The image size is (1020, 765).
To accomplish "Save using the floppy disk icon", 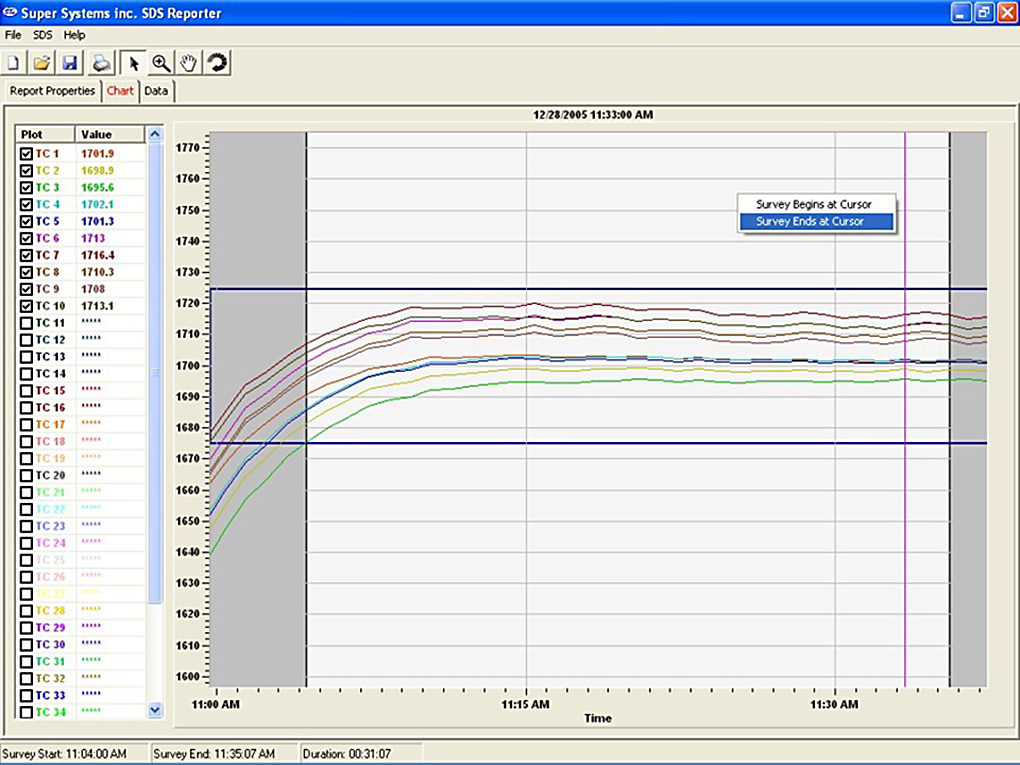I will pyautogui.click(x=70, y=63).
